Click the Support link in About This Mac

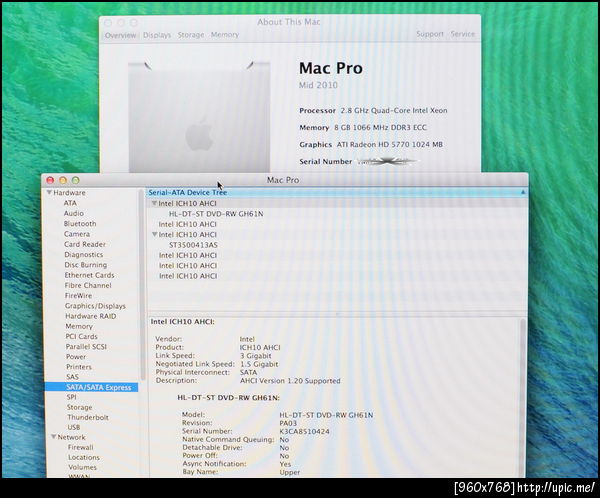[x=430, y=34]
